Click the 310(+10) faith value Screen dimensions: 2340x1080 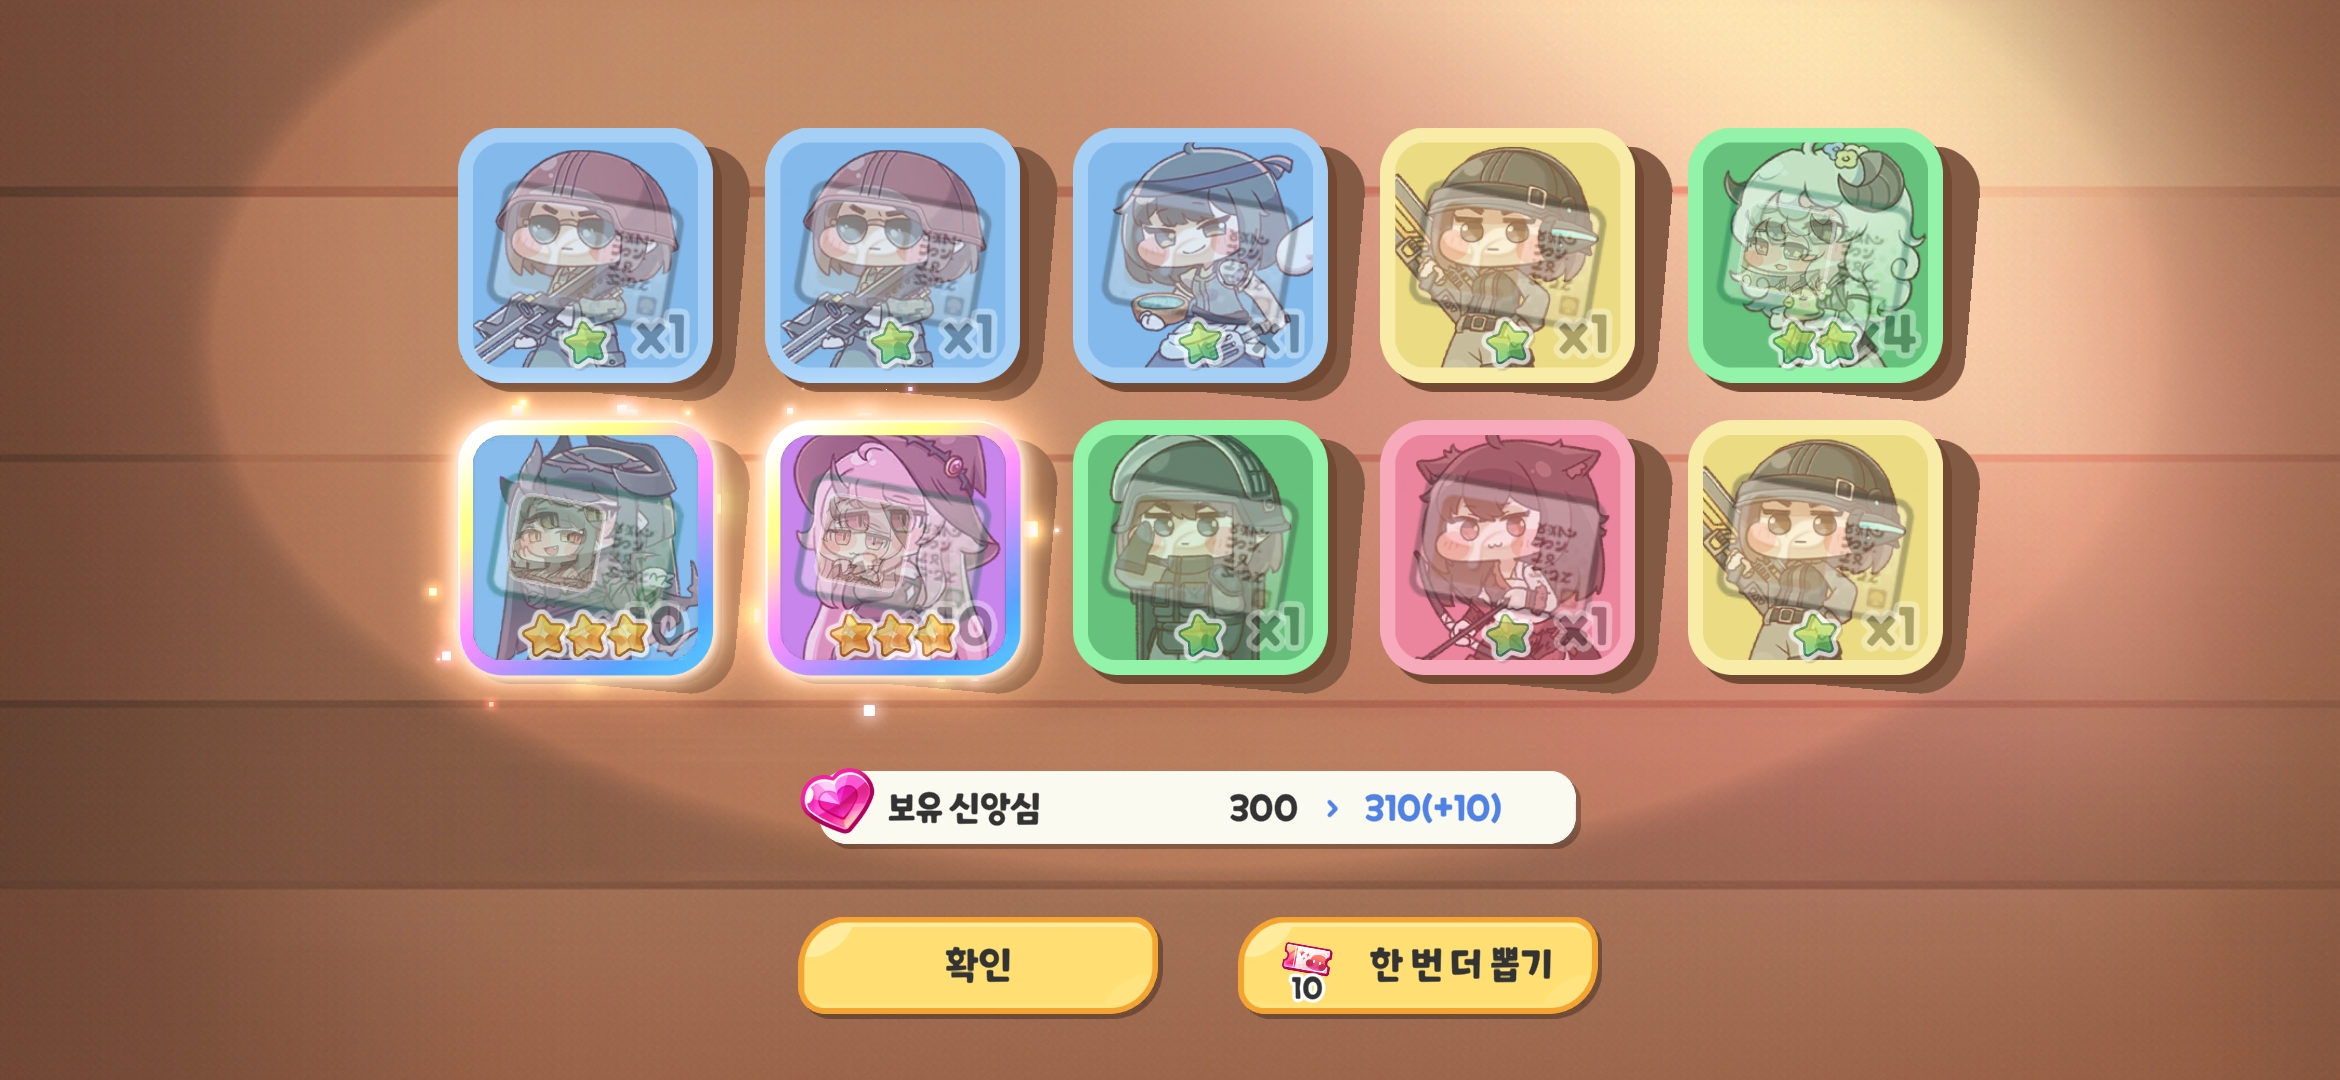[x=1433, y=808]
